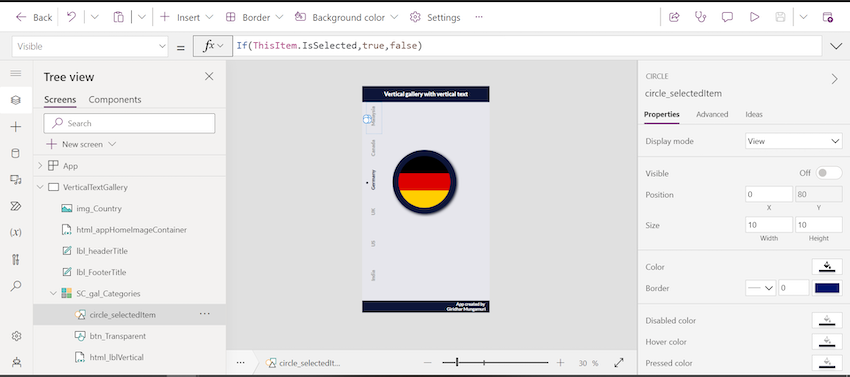Image resolution: width=850 pixels, height=377 pixels.
Task: Click the Position X input field
Action: (769, 194)
